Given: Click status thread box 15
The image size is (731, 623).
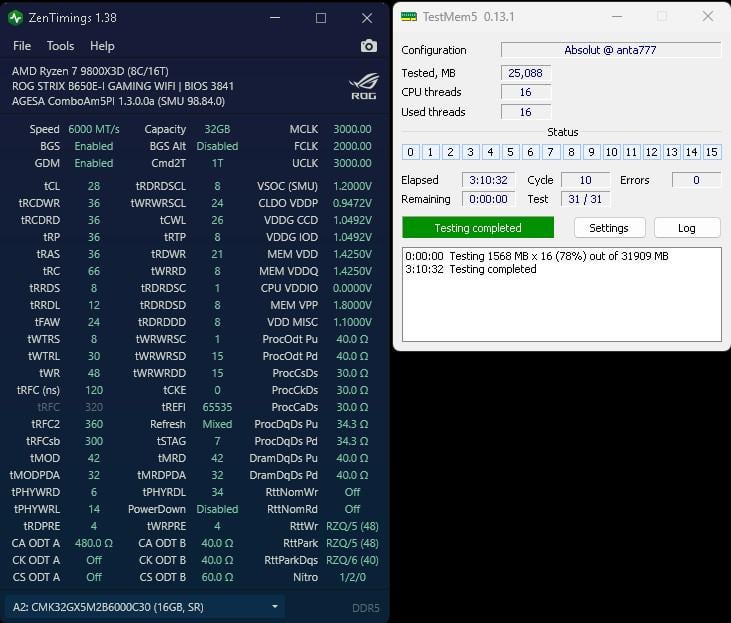Looking at the screenshot, I should click(x=711, y=152).
